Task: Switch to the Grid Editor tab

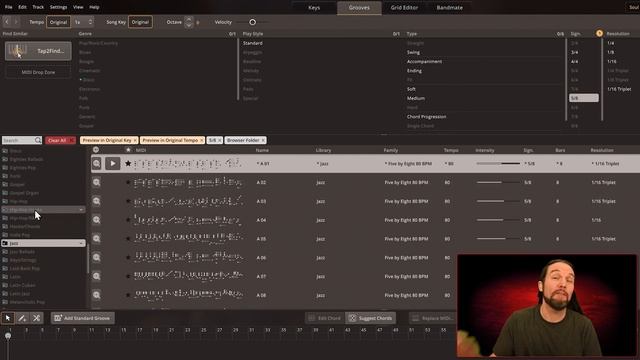Action: click(404, 8)
